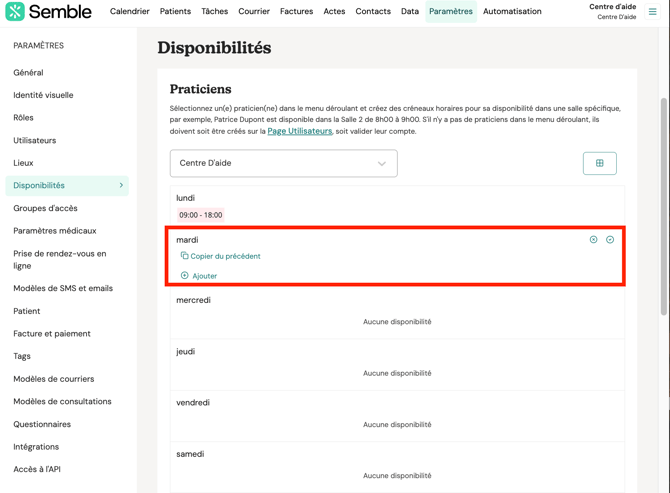
Task: Click the grid view icon button
Action: coord(600,163)
